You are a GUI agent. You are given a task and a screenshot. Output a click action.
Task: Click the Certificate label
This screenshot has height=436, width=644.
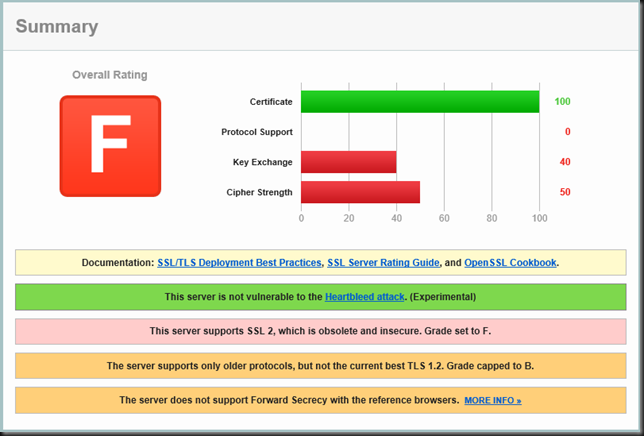[271, 102]
